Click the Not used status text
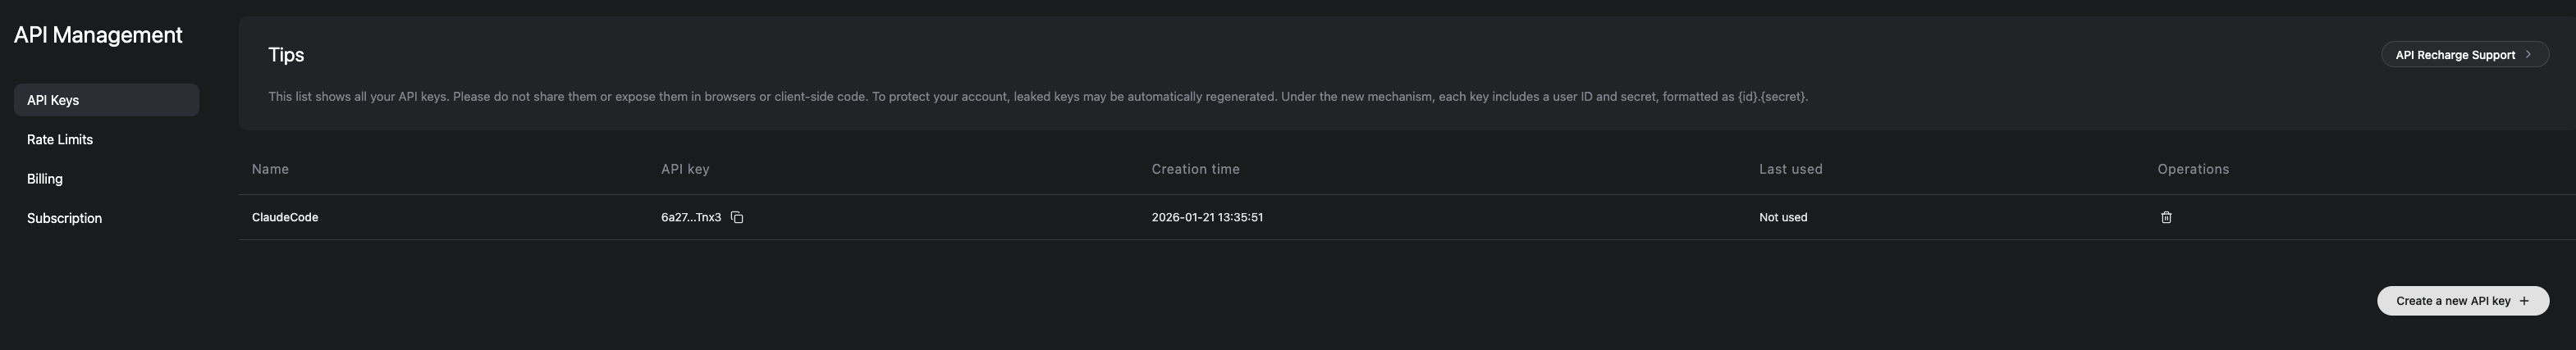Viewport: 2576px width, 350px height. point(1783,217)
